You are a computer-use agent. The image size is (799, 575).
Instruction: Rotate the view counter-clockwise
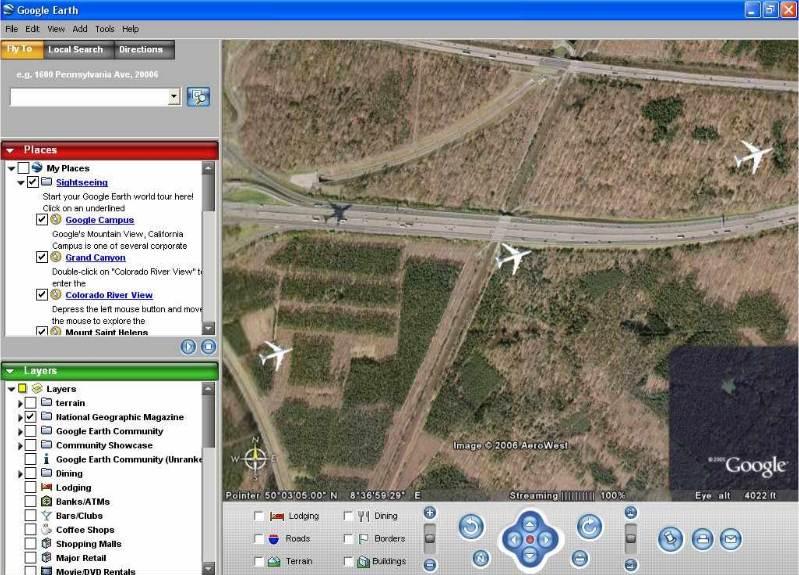472,526
